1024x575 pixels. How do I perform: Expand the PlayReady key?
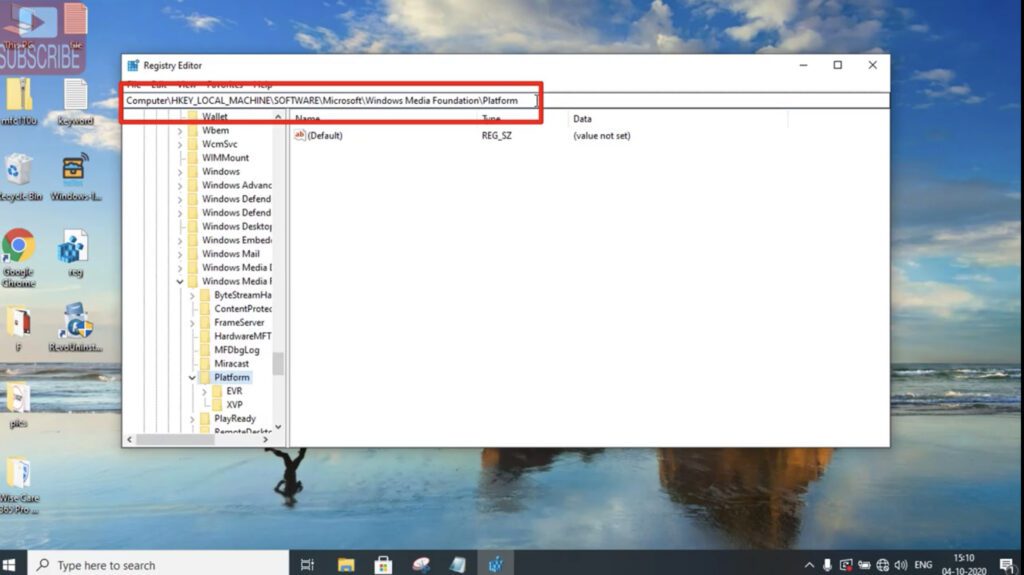point(192,419)
